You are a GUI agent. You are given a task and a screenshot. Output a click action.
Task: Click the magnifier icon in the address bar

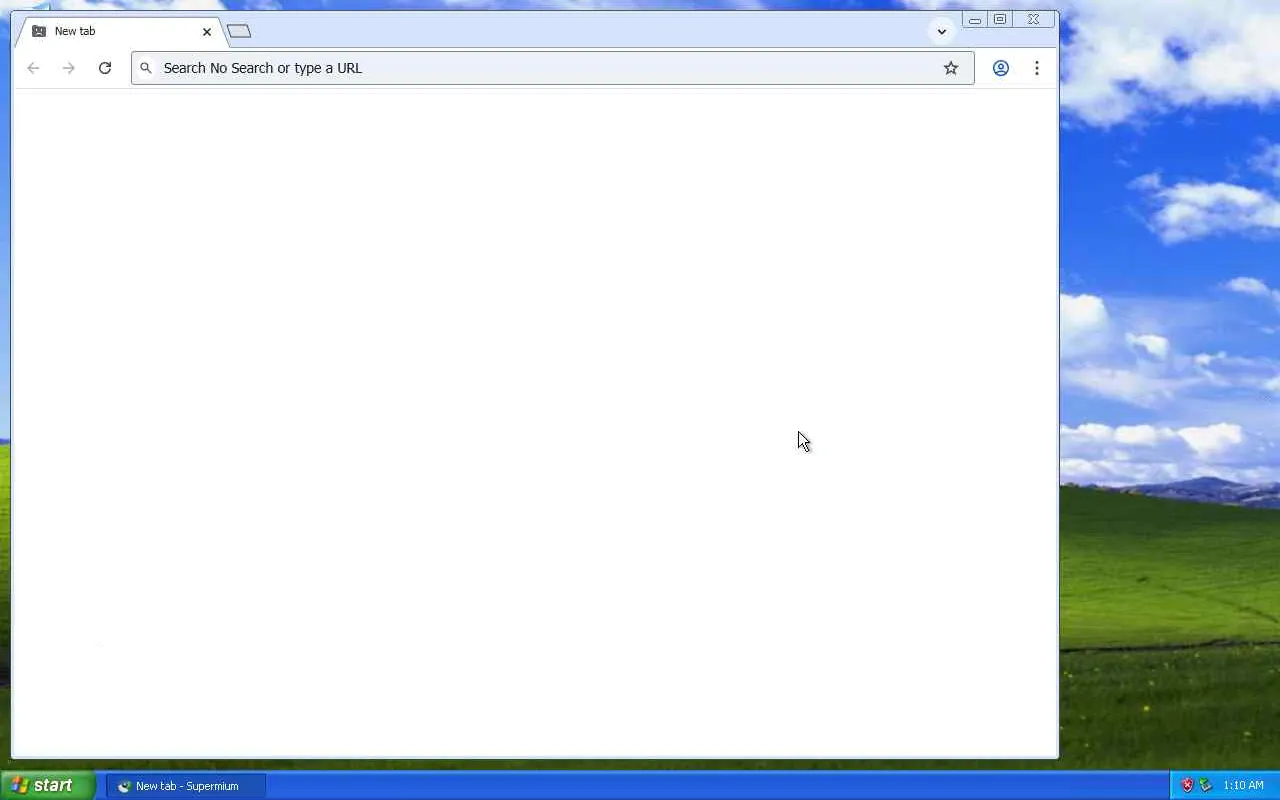(146, 68)
